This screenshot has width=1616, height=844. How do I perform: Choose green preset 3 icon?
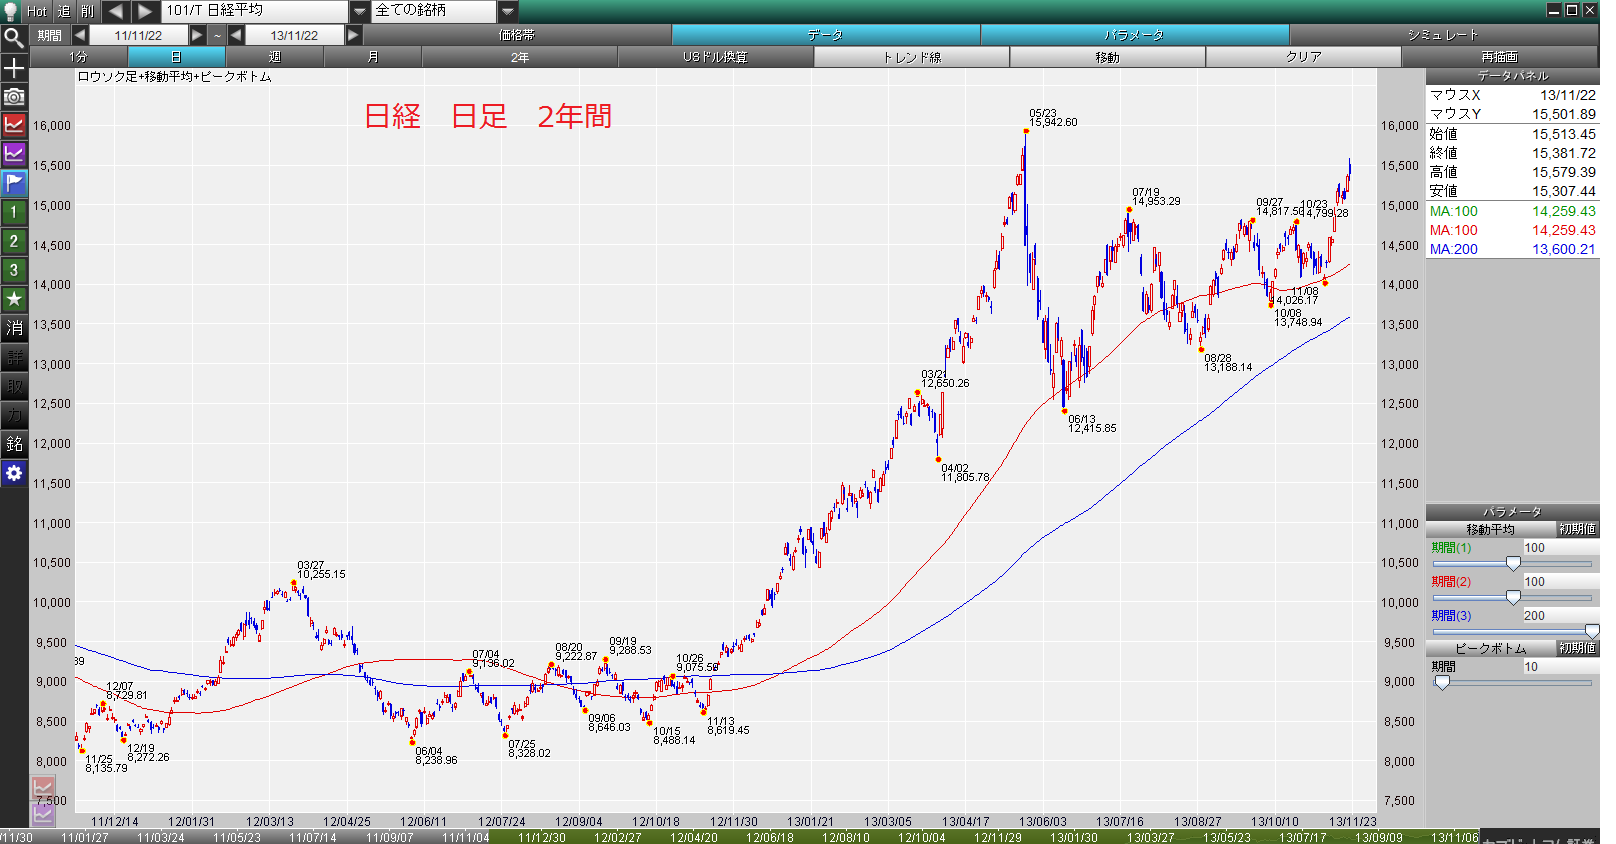click(x=14, y=270)
